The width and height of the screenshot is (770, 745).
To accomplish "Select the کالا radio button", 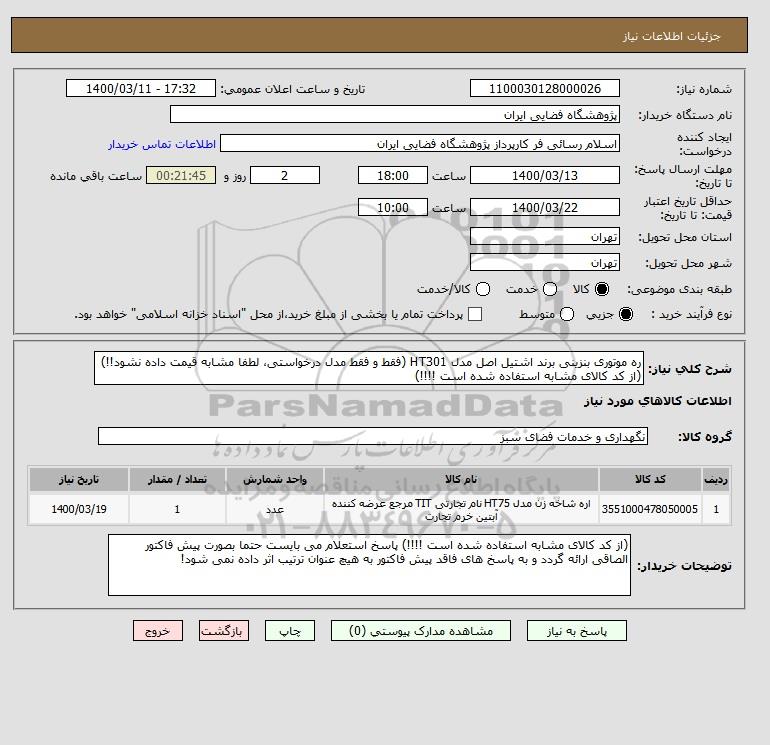I will [x=602, y=289].
